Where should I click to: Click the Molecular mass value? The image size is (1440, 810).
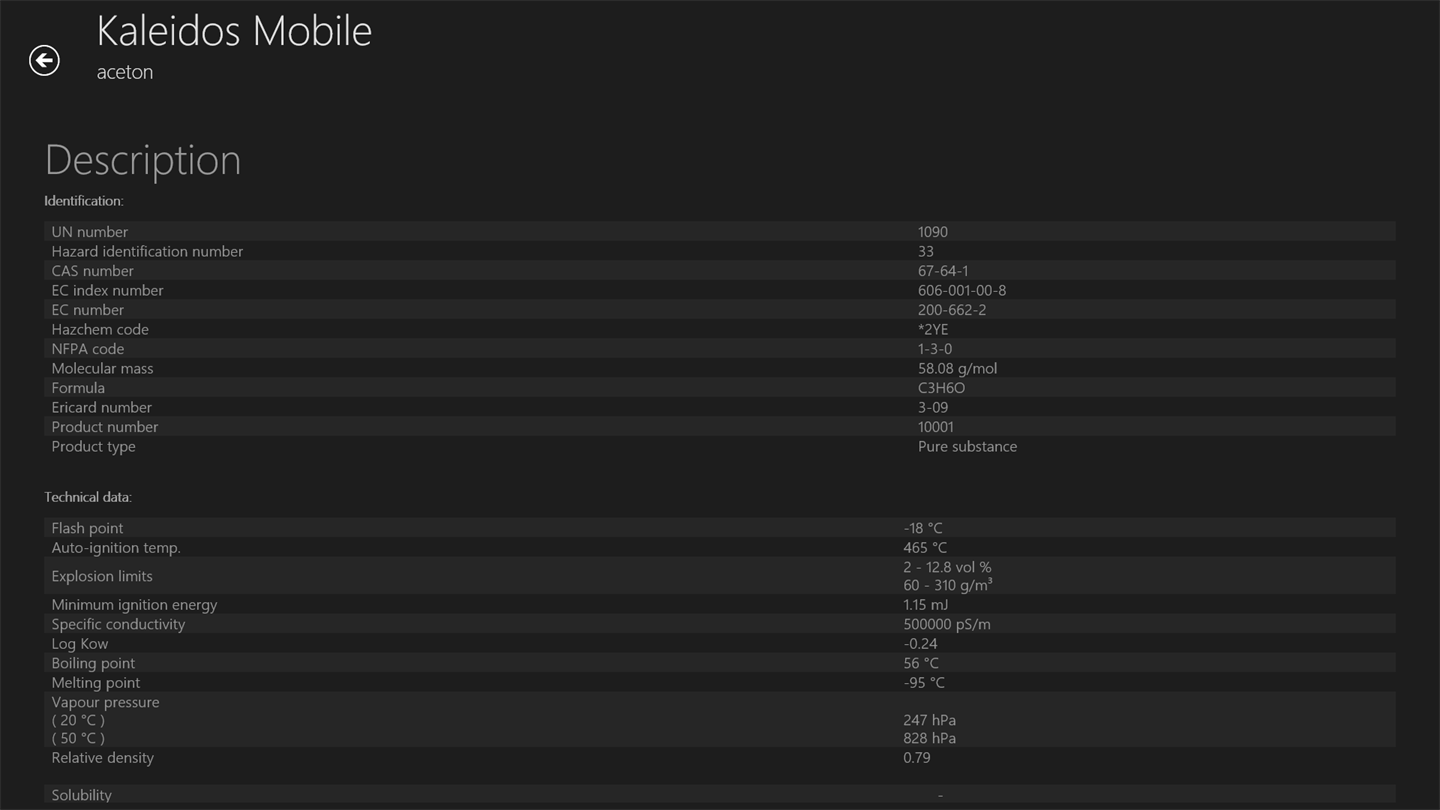pyautogui.click(x=957, y=368)
